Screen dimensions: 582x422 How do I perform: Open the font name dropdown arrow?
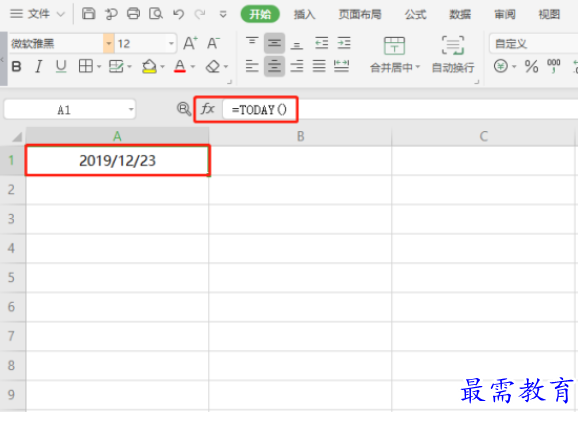[108, 43]
